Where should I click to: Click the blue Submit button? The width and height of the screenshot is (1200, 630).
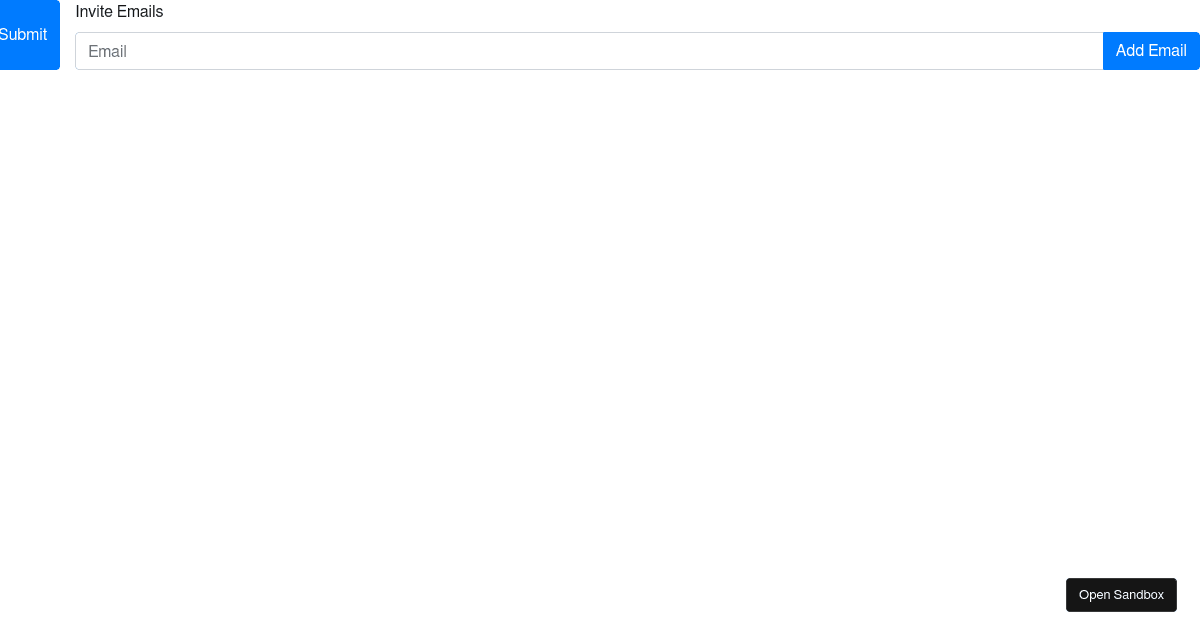[x=26, y=35]
